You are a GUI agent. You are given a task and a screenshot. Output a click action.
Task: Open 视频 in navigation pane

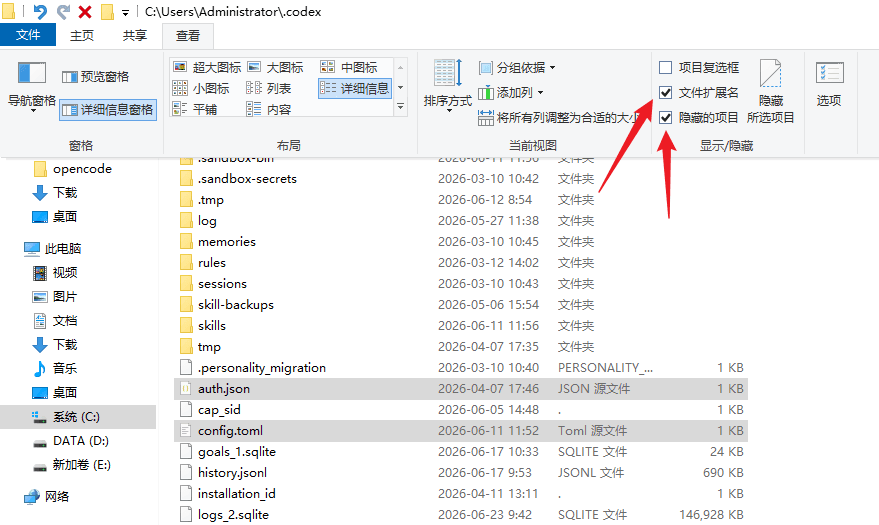[65, 273]
